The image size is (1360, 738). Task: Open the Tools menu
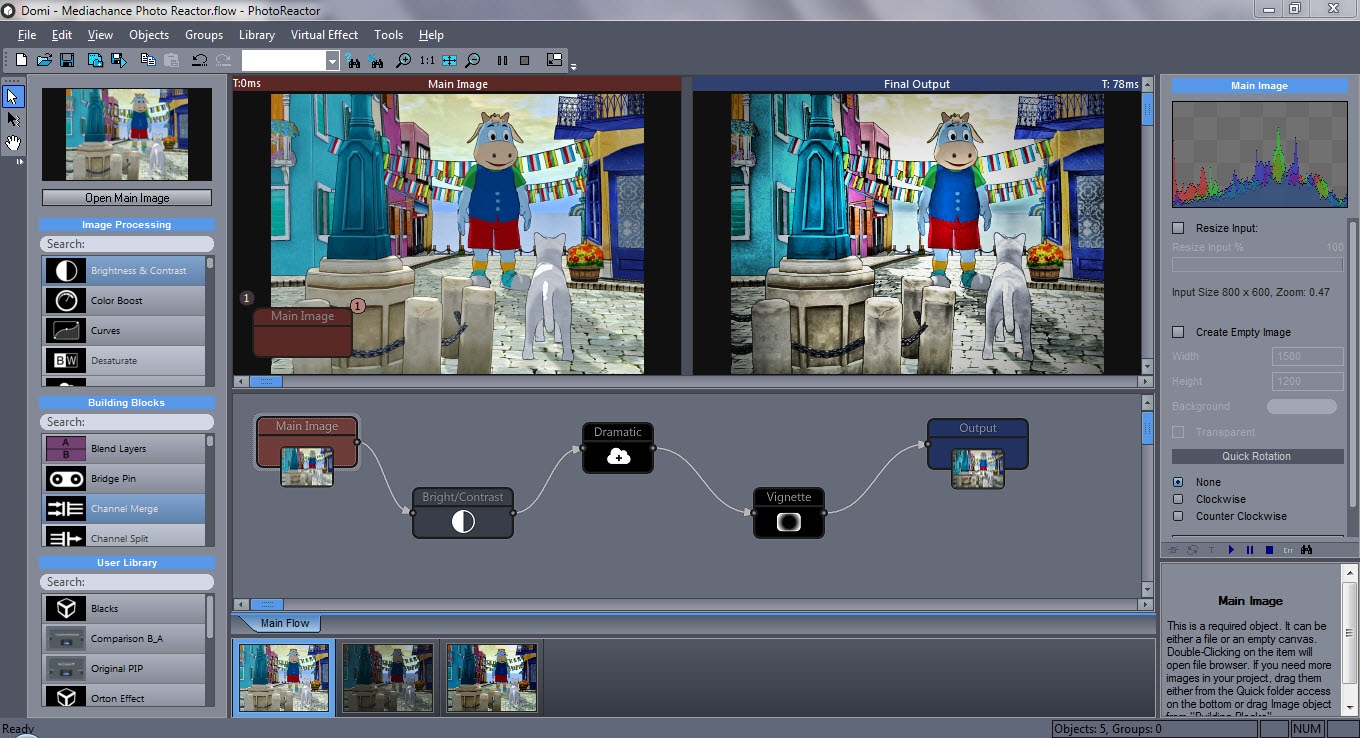pos(388,35)
